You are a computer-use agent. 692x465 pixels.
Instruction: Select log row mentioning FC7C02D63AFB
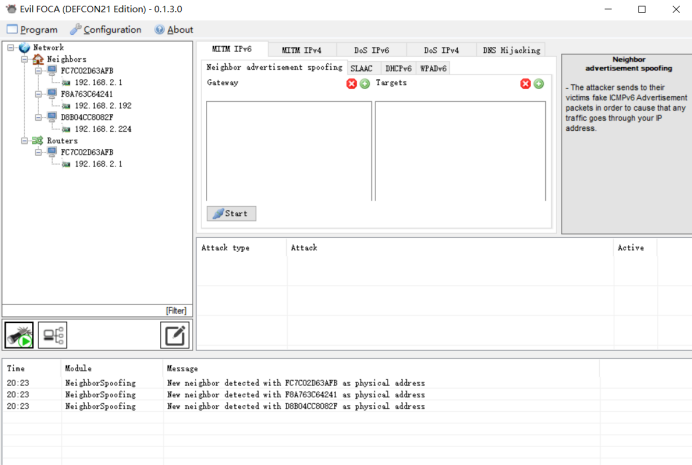pyautogui.click(x=302, y=383)
